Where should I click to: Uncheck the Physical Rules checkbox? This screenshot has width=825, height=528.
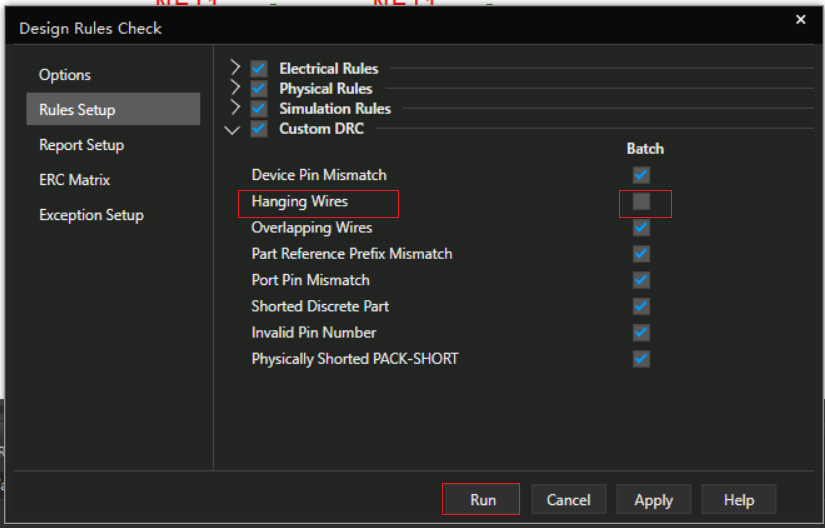[259, 88]
